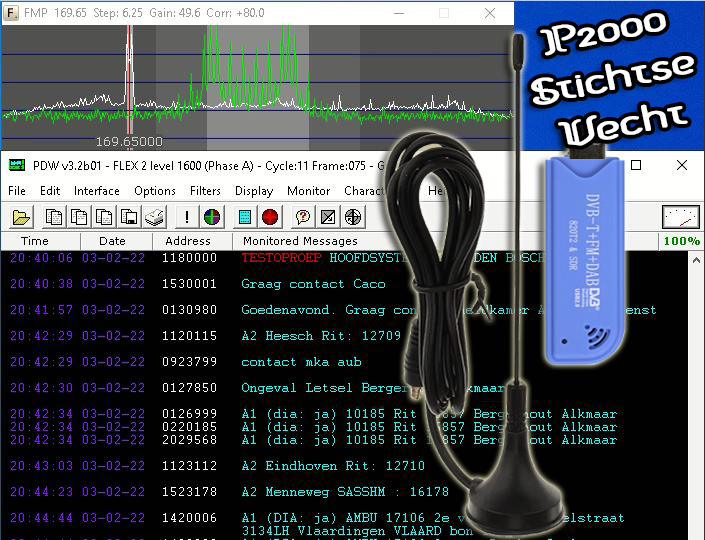Open the Monitor menu
Viewport: 705px width, 540px height.
(x=308, y=191)
